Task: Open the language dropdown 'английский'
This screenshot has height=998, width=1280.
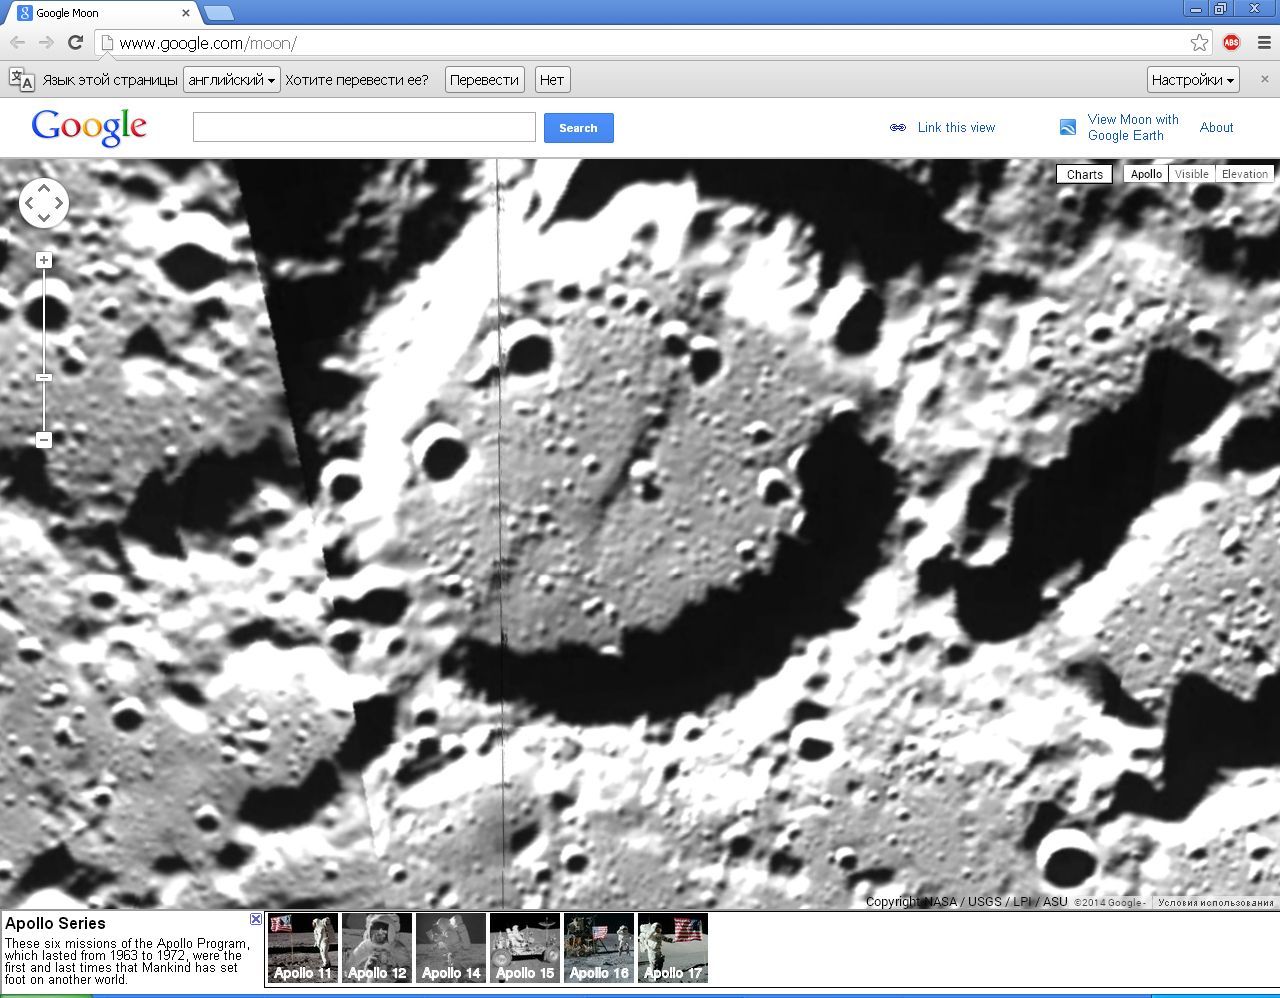Action: pos(231,80)
